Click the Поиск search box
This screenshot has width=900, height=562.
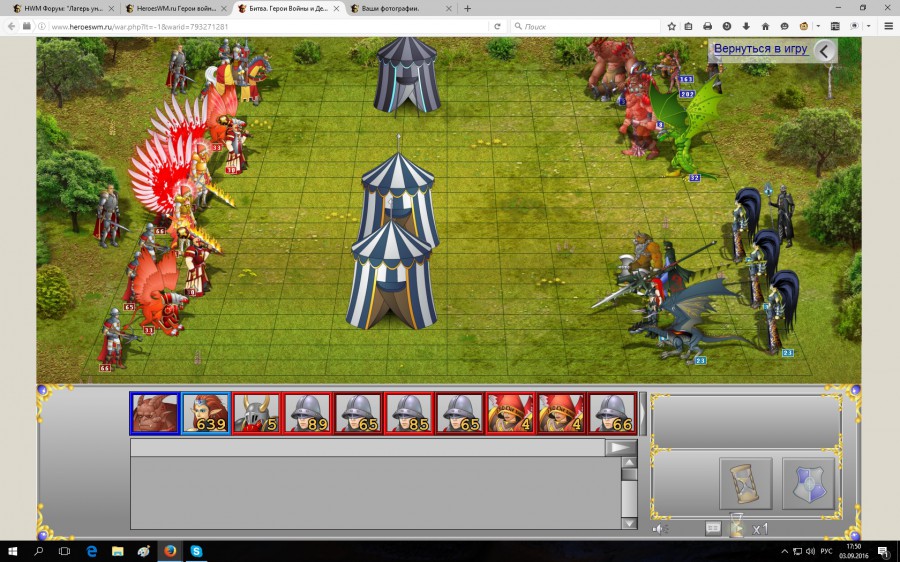pyautogui.click(x=585, y=26)
